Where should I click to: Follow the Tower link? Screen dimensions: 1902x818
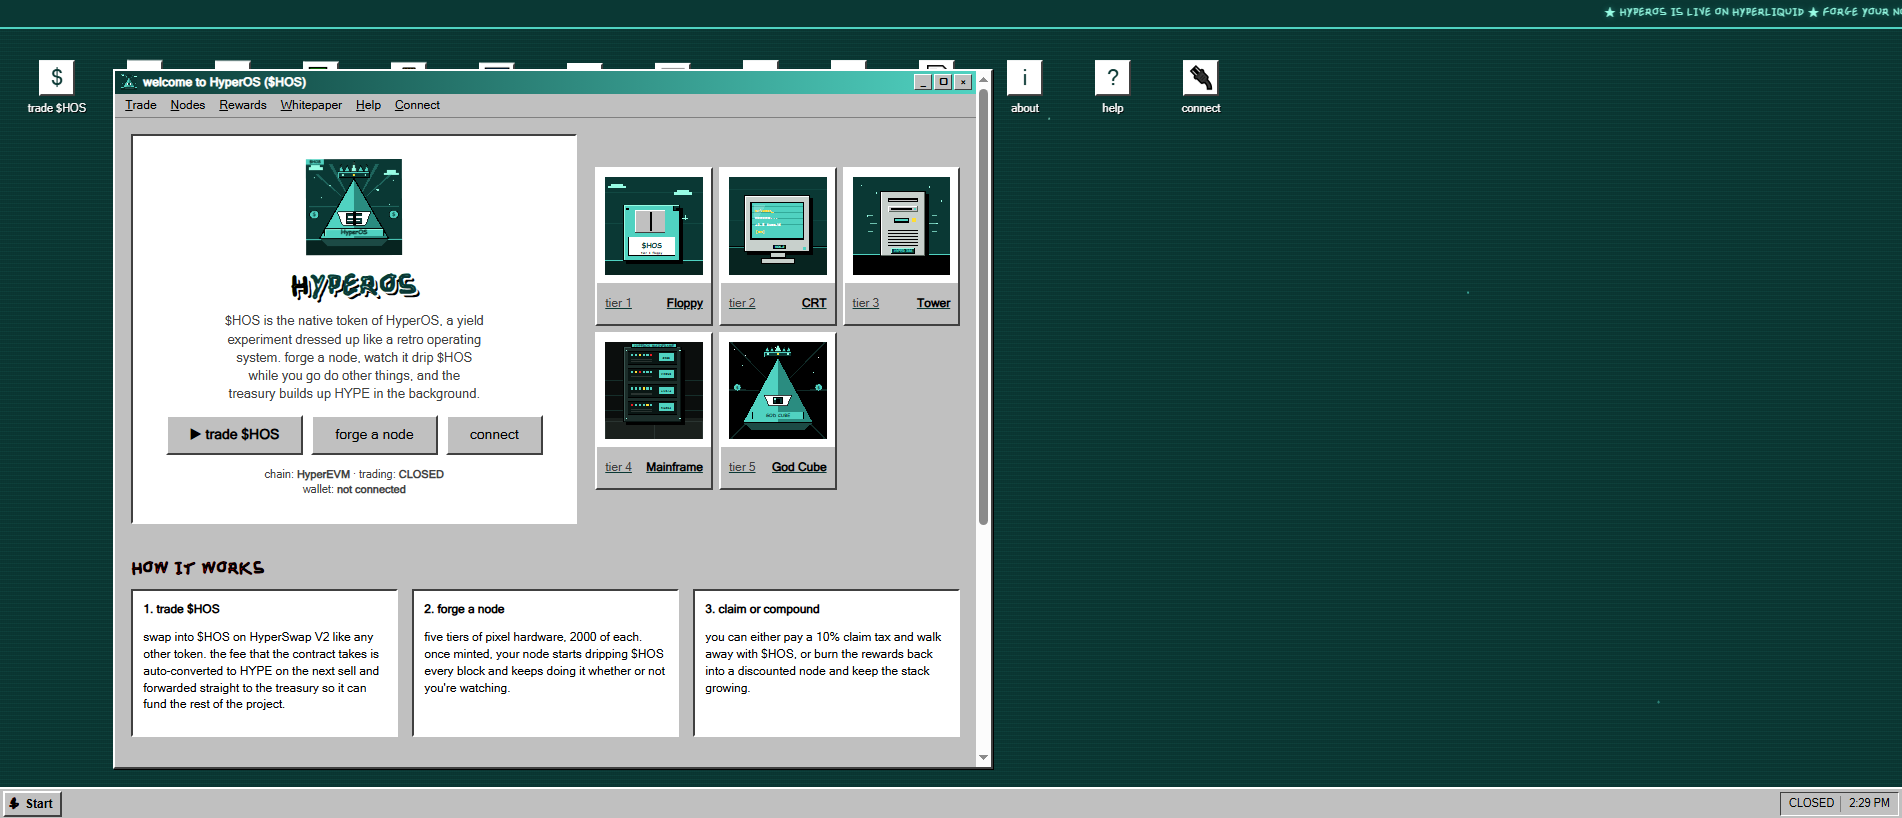[934, 303]
